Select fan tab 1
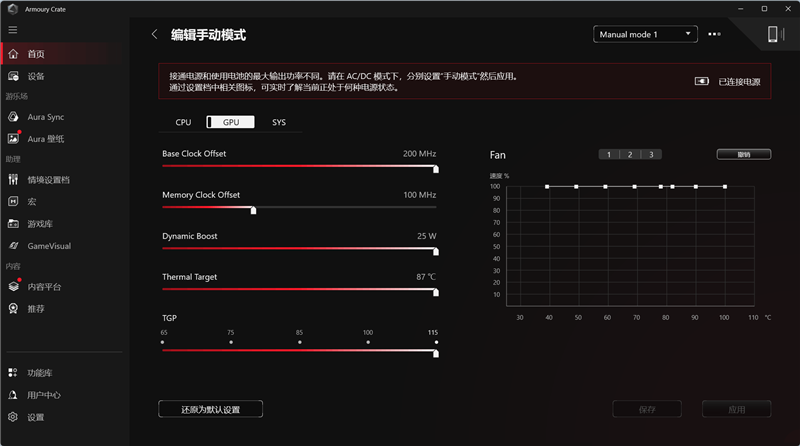The width and height of the screenshot is (800, 446). click(609, 155)
